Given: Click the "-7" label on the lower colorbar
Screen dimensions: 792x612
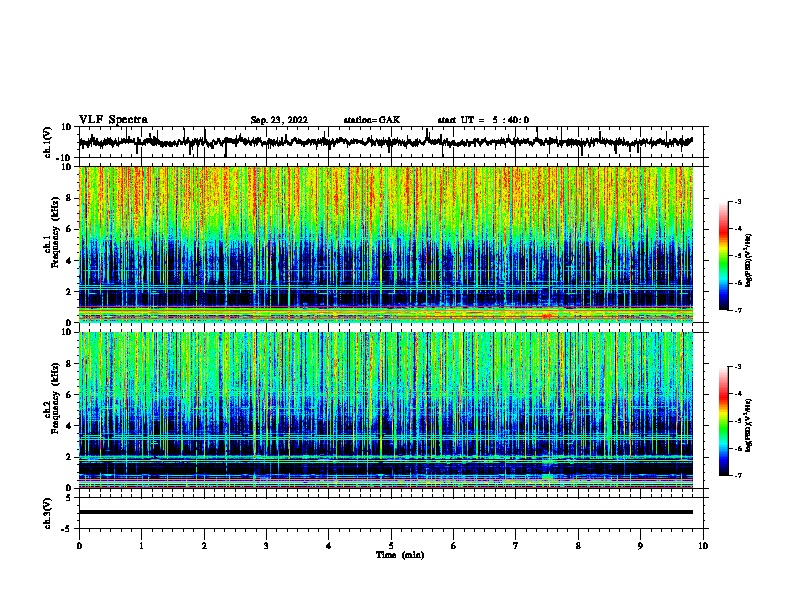Looking at the screenshot, I should click(x=737, y=476).
